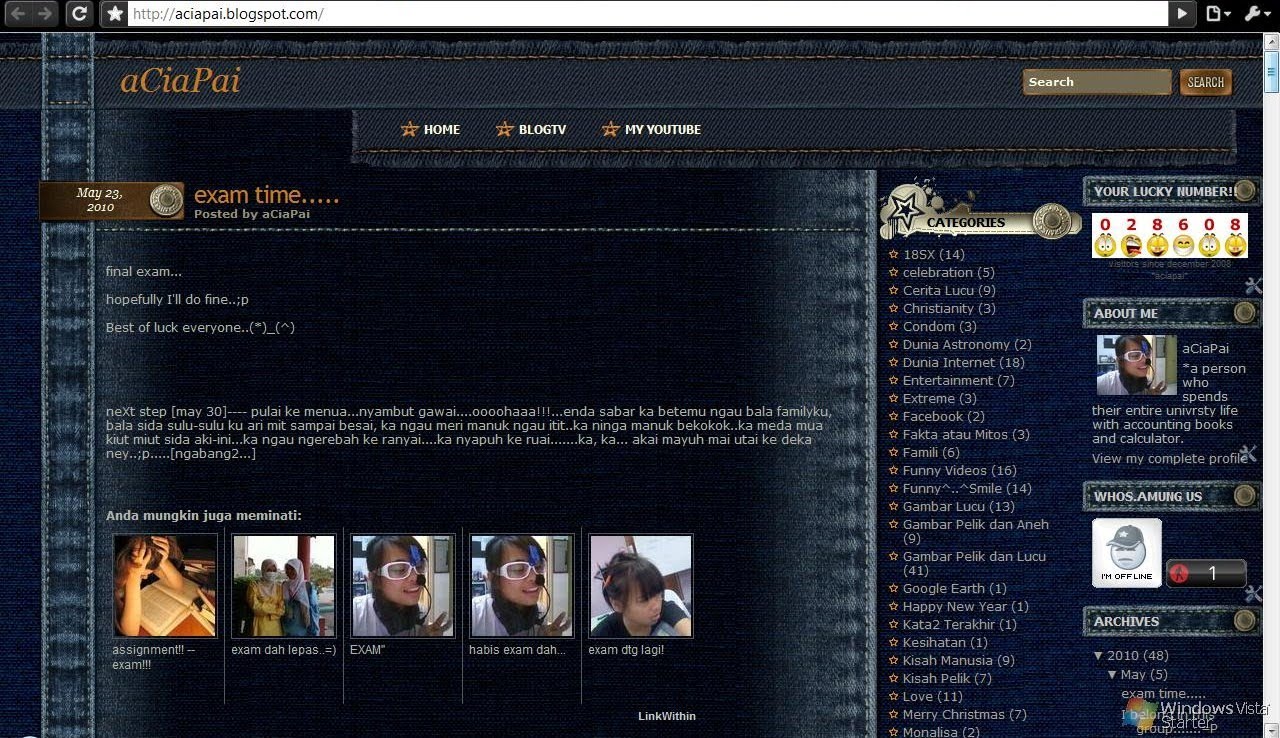Open the 'assignment!! -- exam!!!' related thumbnail
1280x738 pixels.
[165, 585]
